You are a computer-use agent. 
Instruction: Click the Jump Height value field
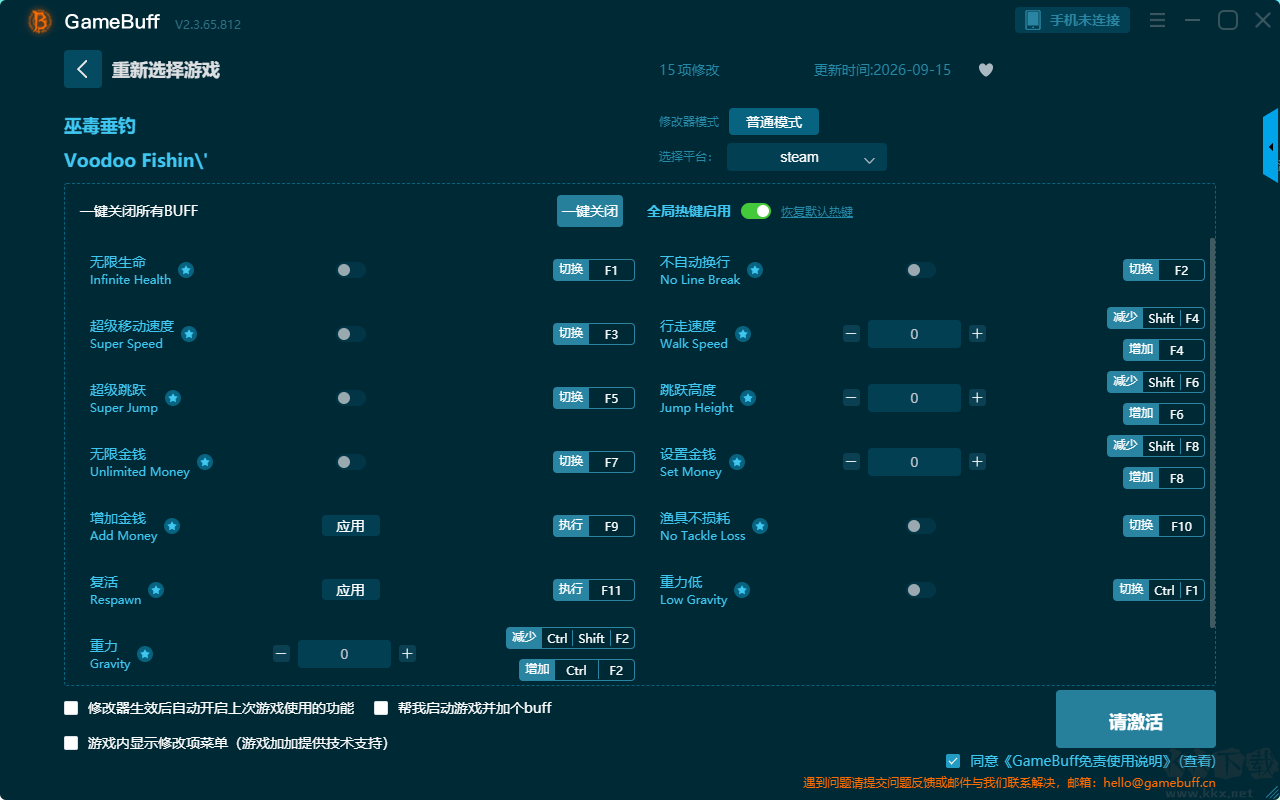tap(914, 398)
